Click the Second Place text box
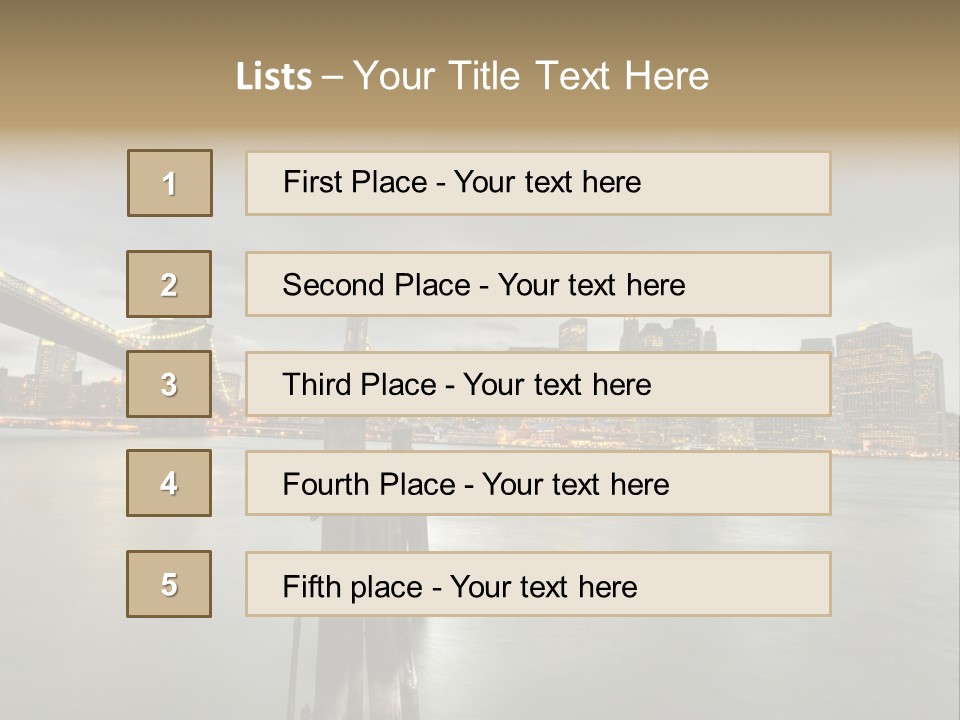Viewport: 960px width, 720px height. (538, 284)
